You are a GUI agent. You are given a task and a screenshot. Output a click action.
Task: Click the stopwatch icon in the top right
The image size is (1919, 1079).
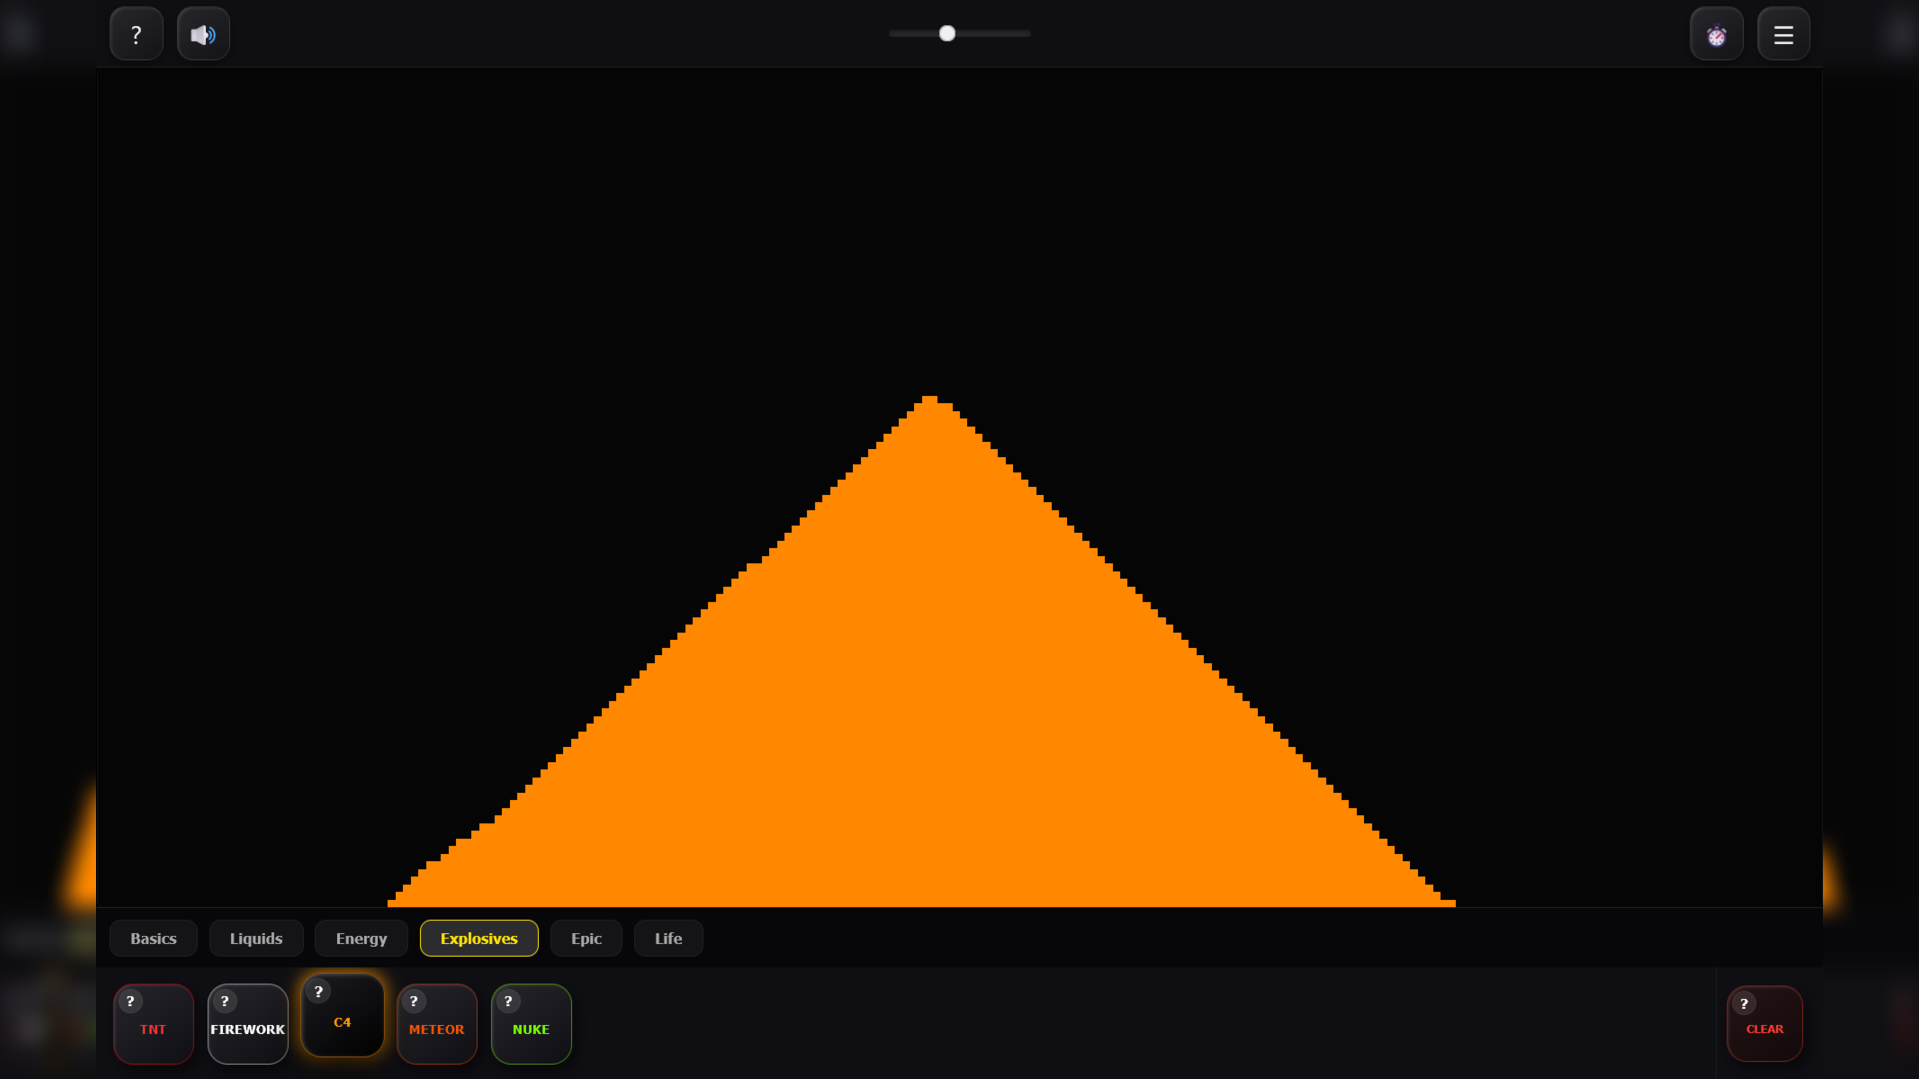1716,33
